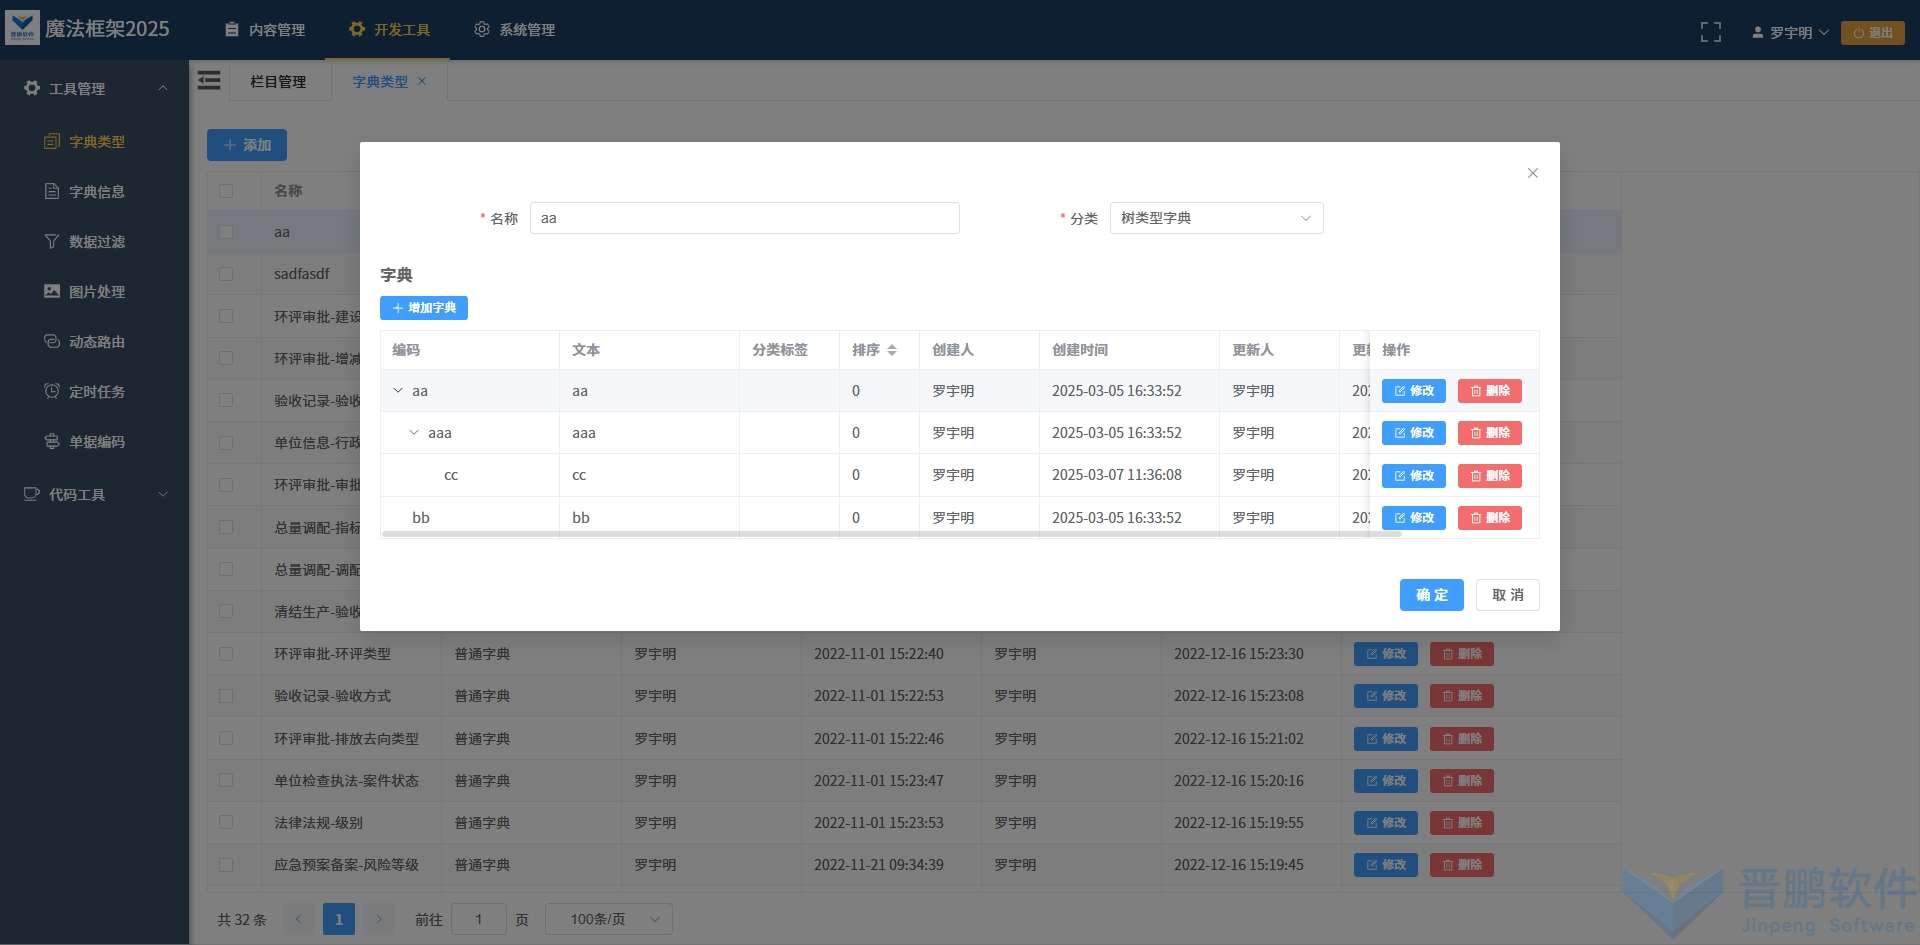Open 开发工具 top menu

click(x=389, y=30)
